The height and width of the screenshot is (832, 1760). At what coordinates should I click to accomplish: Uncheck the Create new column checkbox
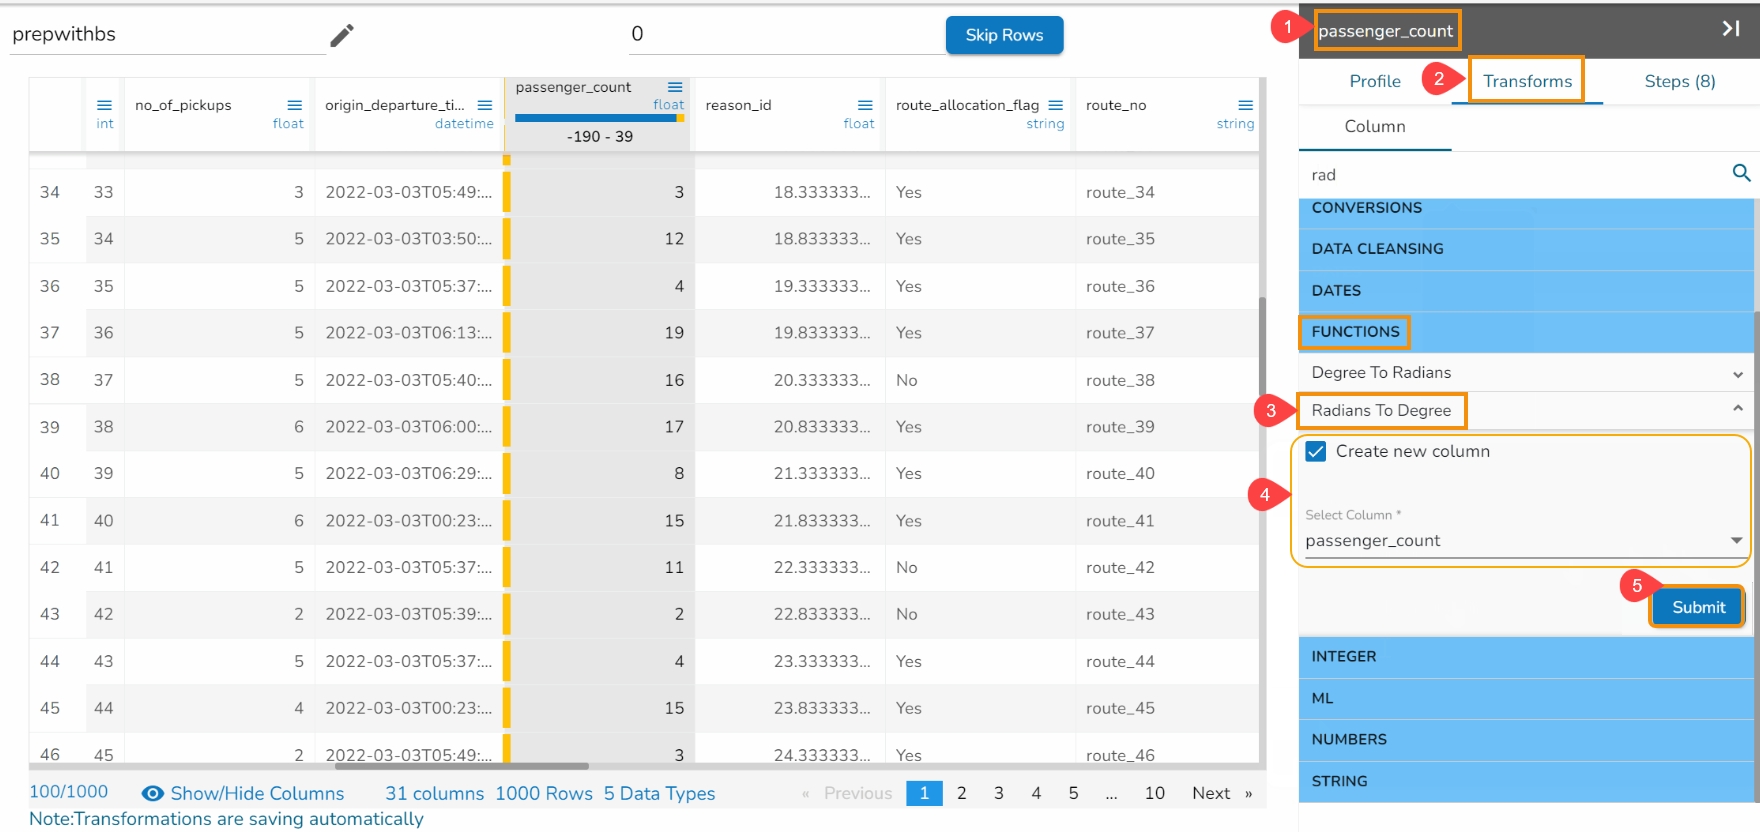coord(1316,452)
